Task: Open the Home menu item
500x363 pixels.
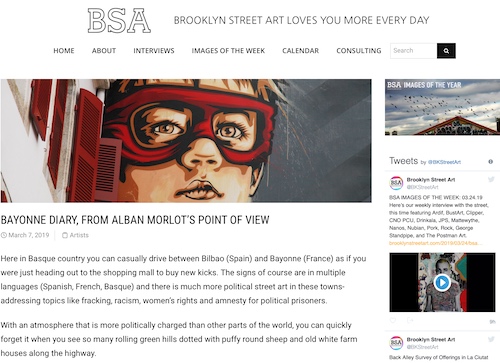Action: tap(64, 51)
